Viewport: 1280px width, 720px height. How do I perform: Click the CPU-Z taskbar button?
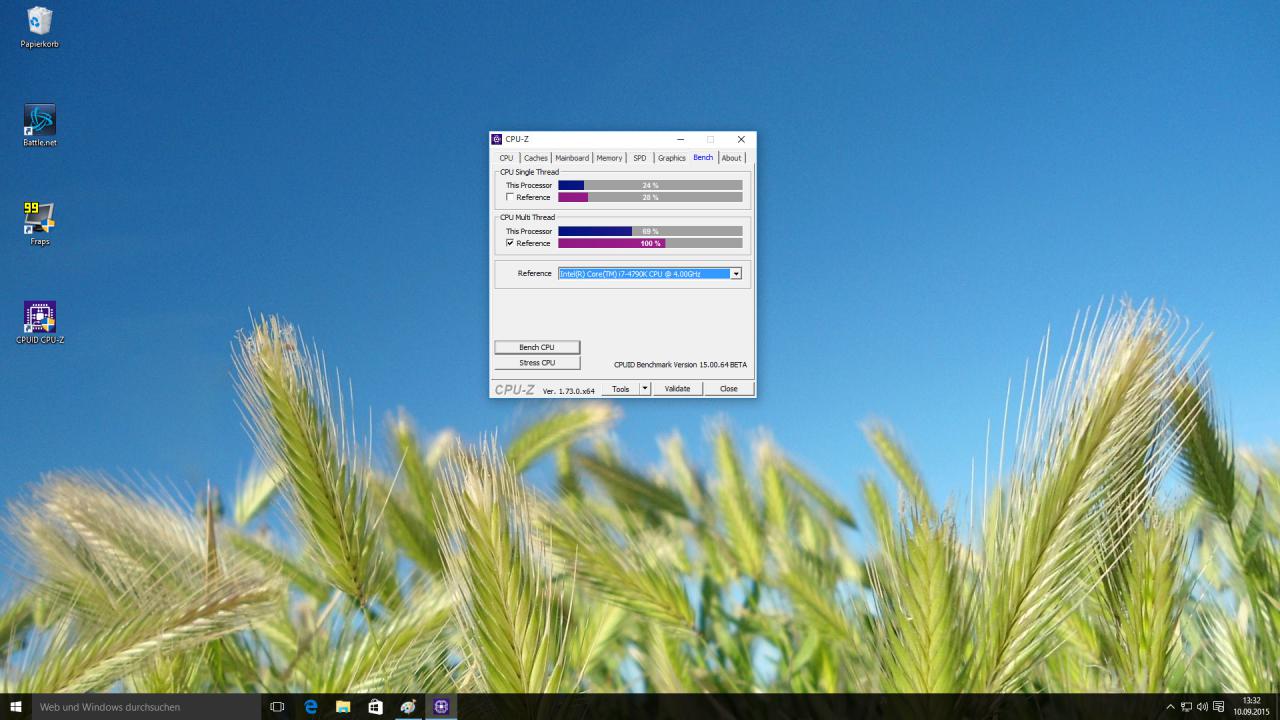coord(441,707)
